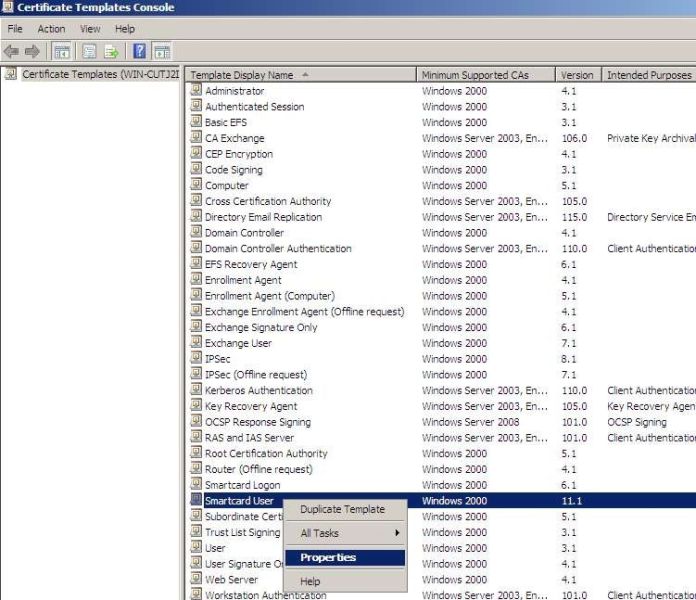The width and height of the screenshot is (696, 600).
Task: Click the Forward arrow toolbar icon
Action: [x=32, y=51]
